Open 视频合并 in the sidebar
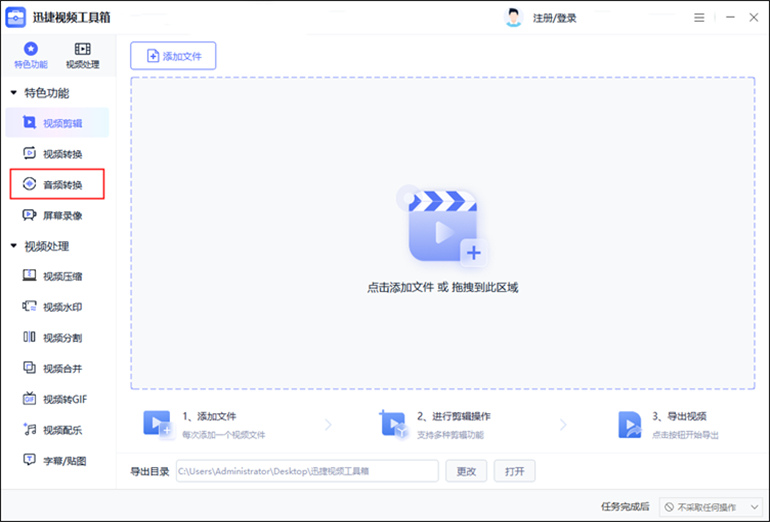770x522 pixels. pyautogui.click(x=57, y=368)
